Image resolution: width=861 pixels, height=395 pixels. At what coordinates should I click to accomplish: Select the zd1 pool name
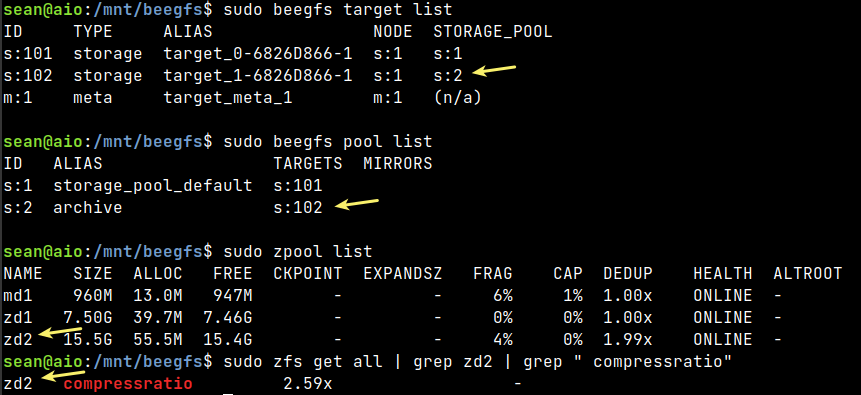(18, 318)
